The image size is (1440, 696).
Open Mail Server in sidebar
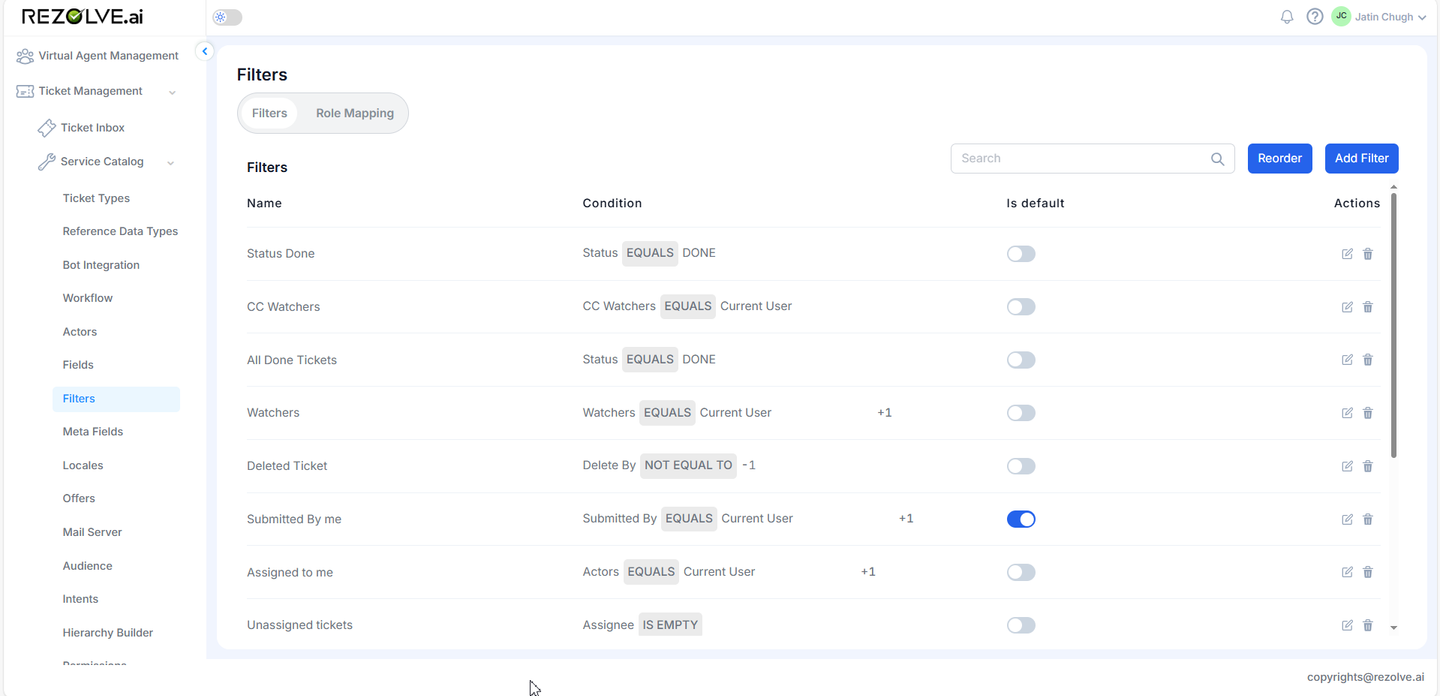coord(92,532)
